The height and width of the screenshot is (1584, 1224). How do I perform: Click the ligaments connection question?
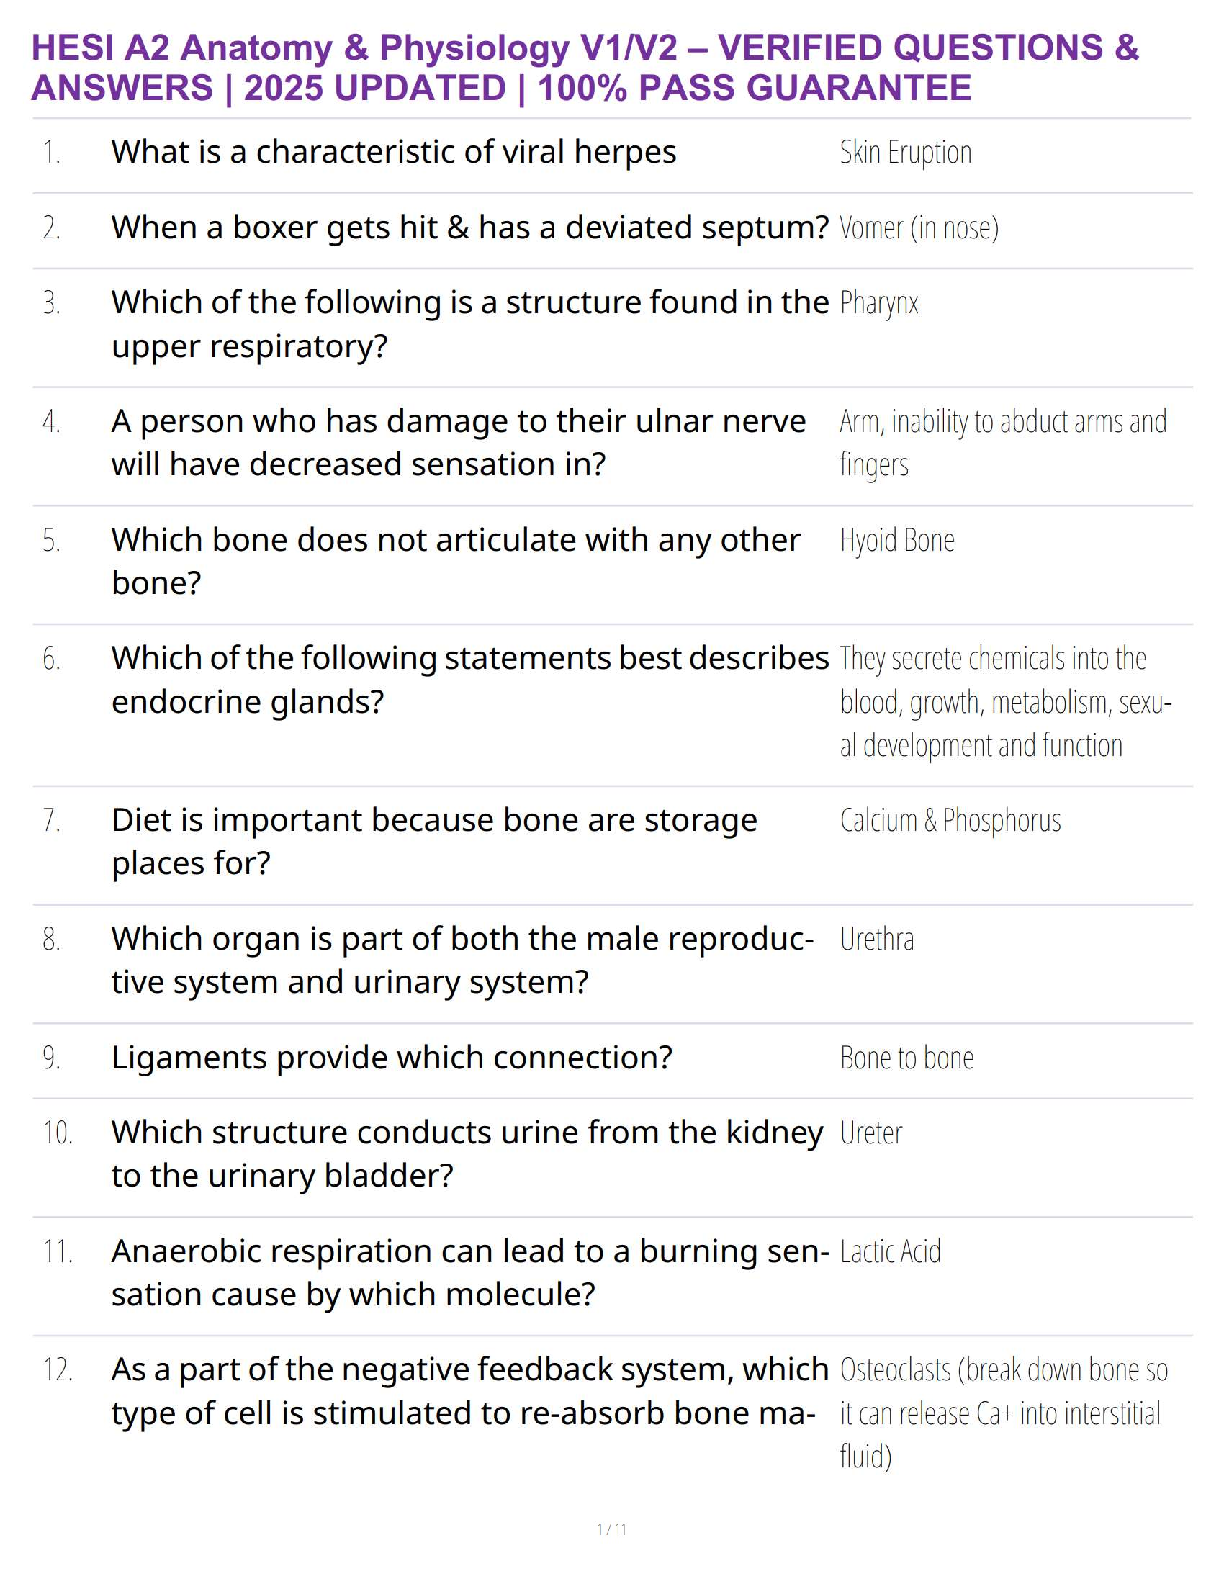(392, 1058)
